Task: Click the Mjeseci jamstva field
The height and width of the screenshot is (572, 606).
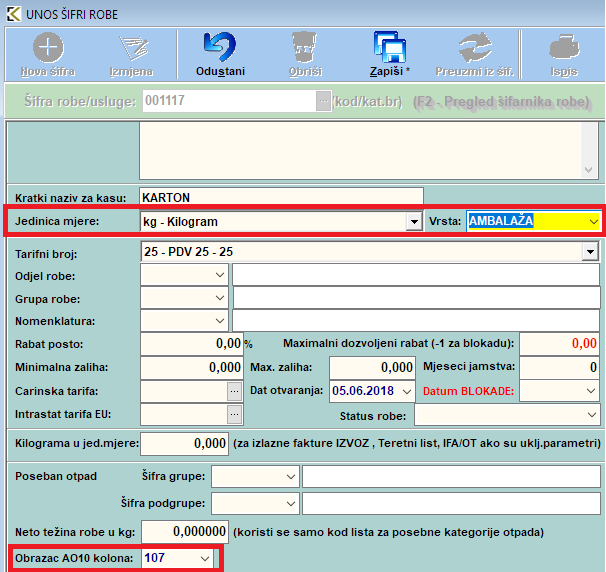Action: point(560,367)
